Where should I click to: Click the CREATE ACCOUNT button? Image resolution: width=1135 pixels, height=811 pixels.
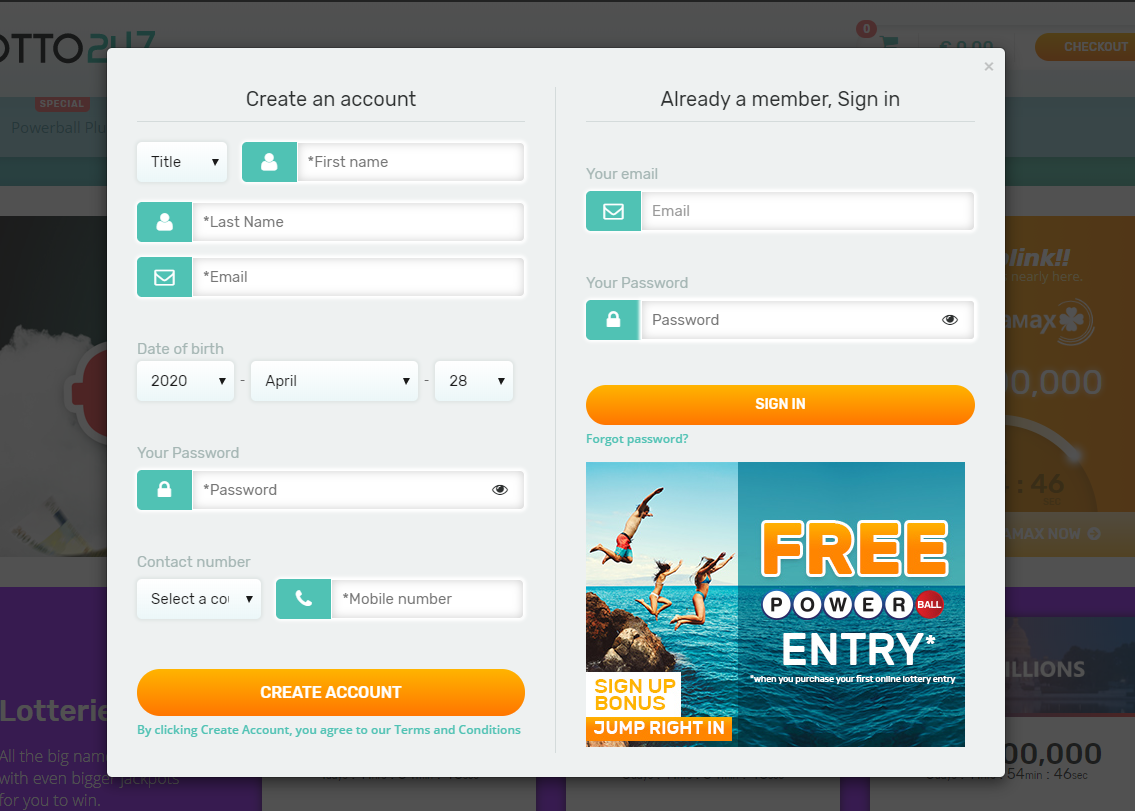[331, 692]
